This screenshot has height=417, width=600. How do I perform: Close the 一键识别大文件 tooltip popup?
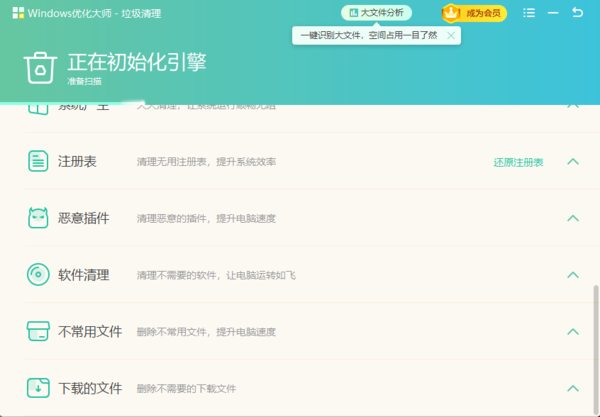tap(451, 35)
